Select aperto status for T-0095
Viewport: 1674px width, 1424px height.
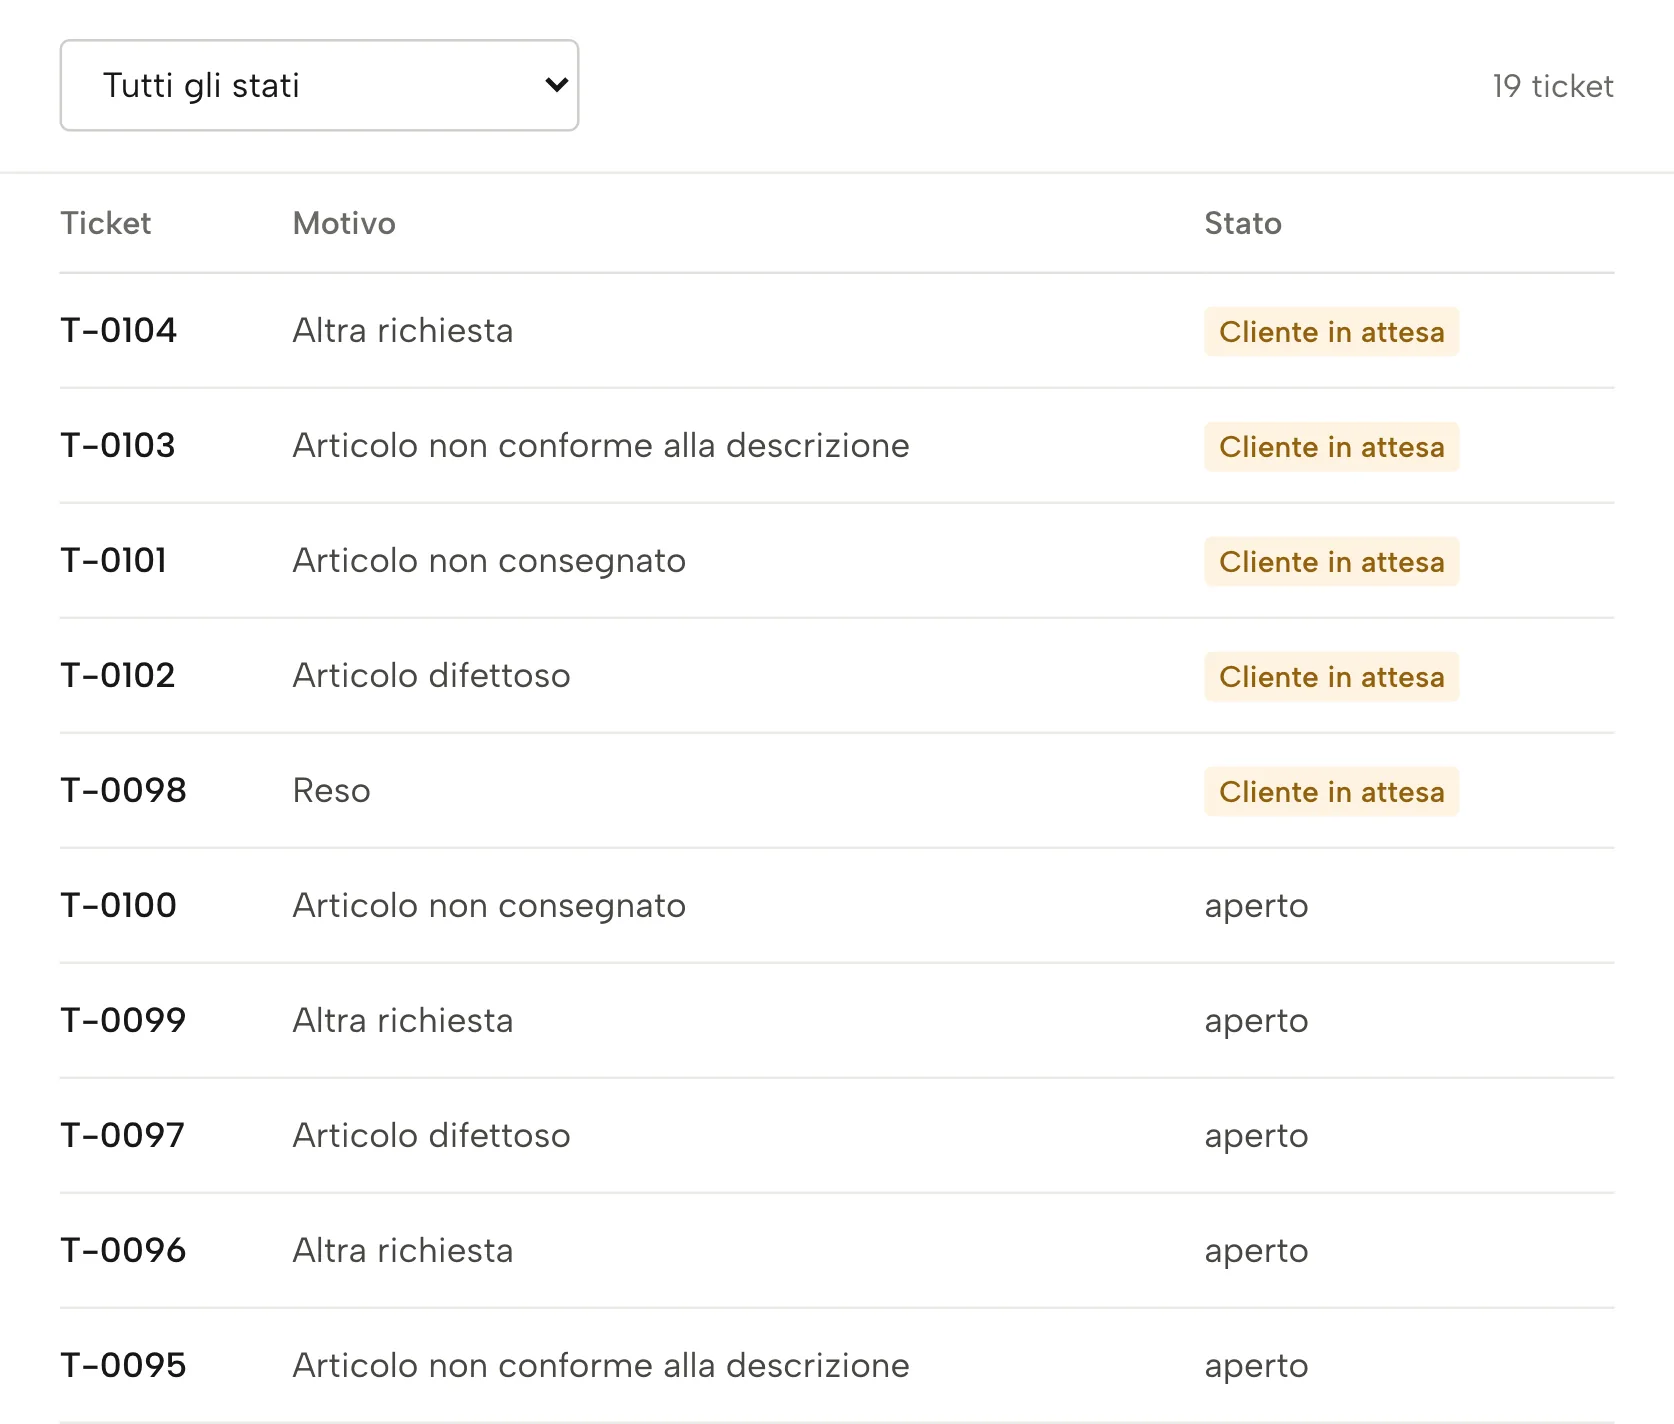pos(1256,1366)
